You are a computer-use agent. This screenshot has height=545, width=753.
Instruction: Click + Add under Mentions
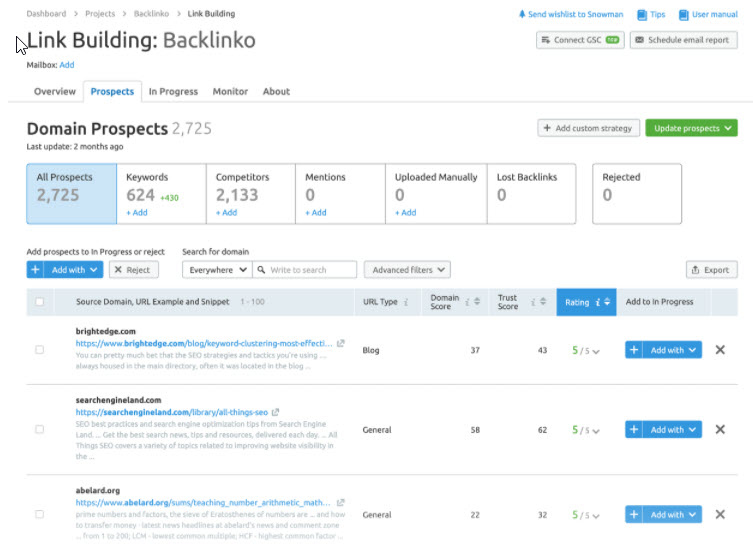pos(316,213)
